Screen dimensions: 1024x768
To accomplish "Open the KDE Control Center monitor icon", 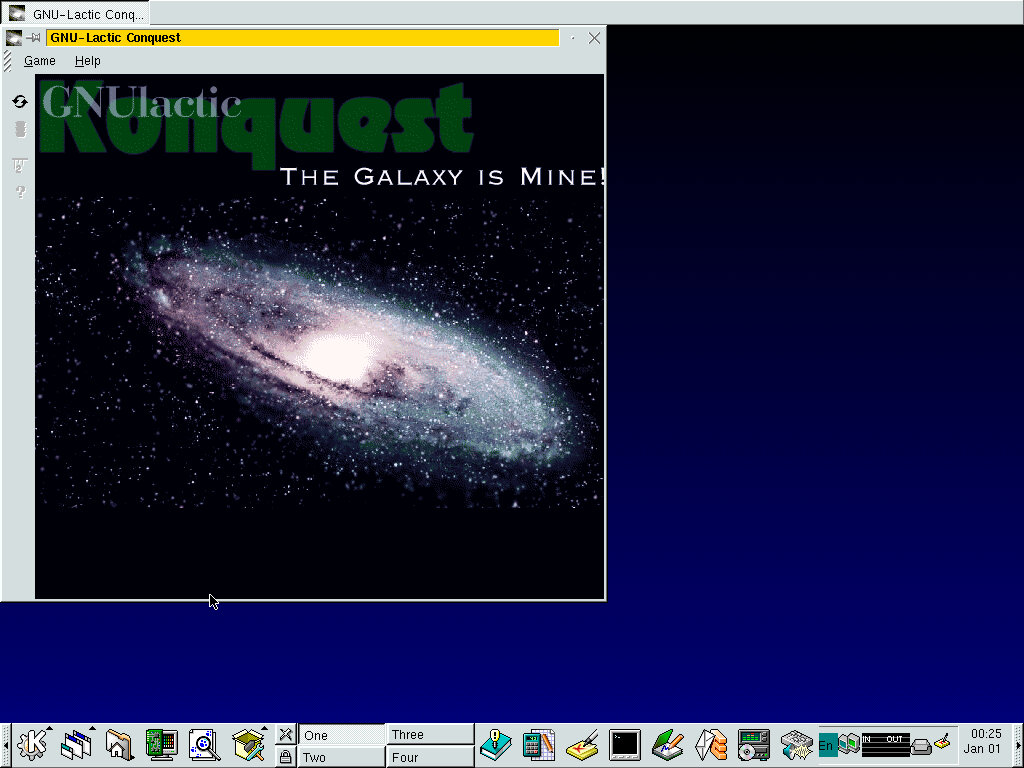I will [x=161, y=744].
